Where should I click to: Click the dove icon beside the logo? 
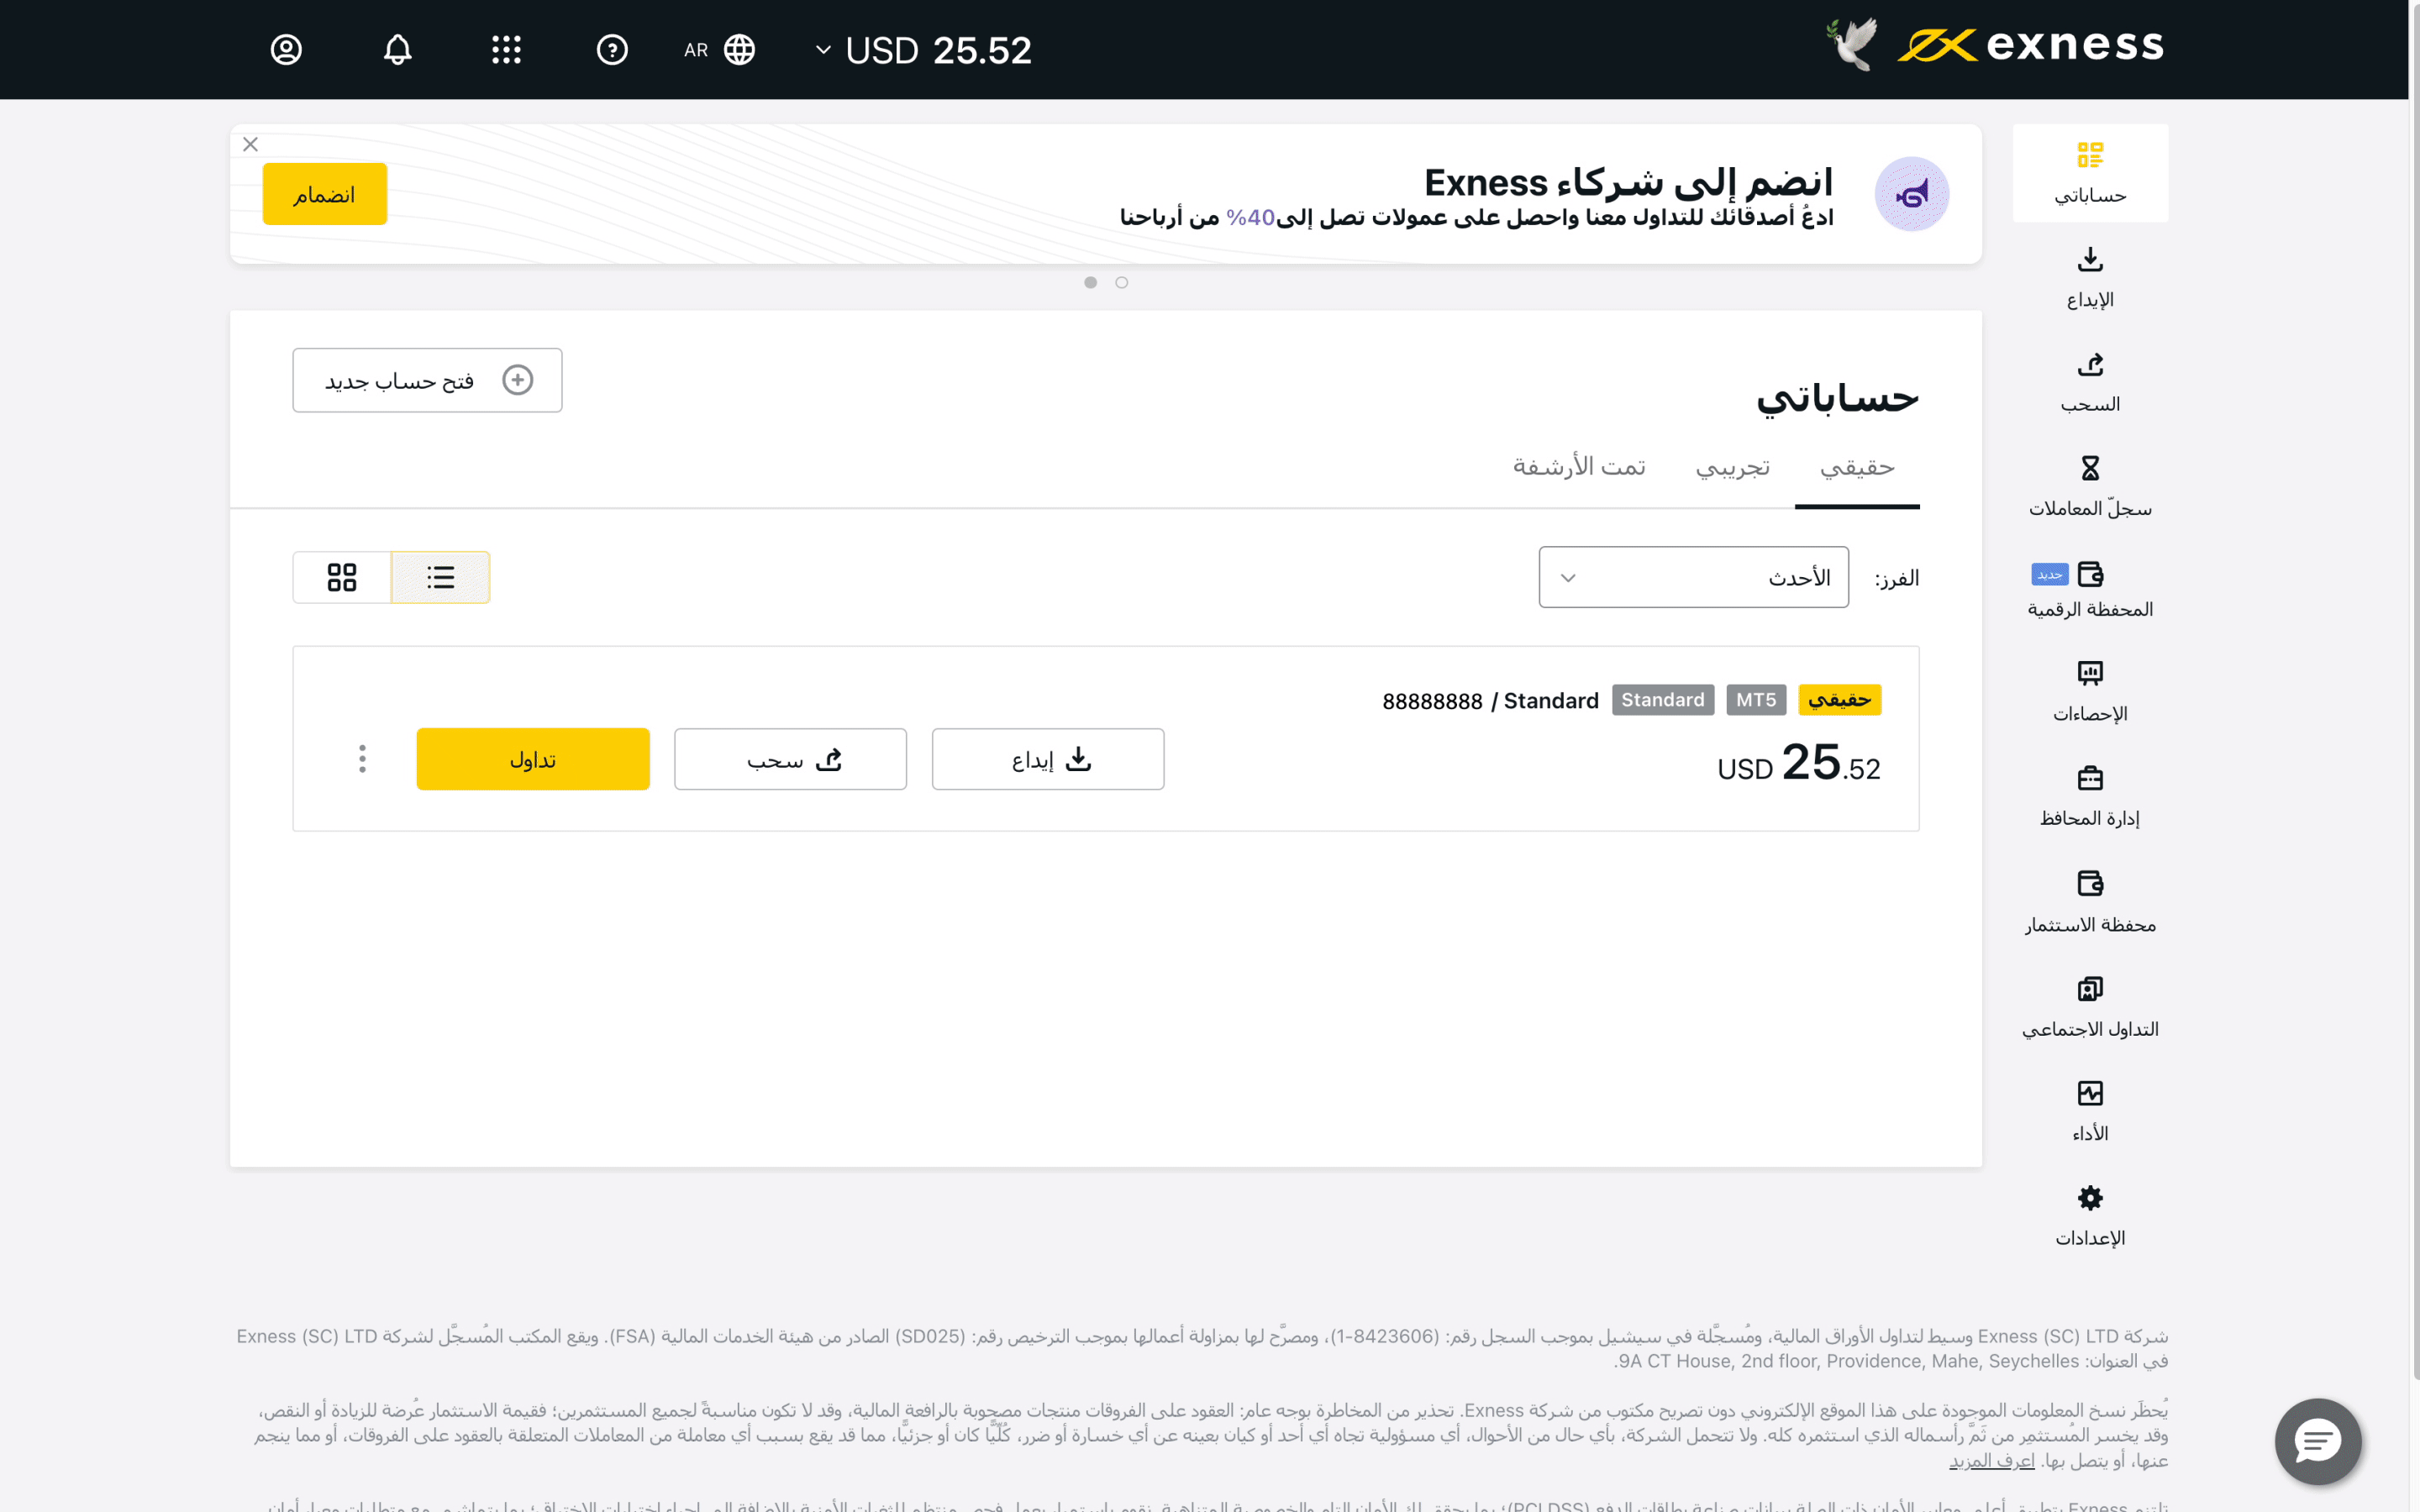click(1852, 44)
